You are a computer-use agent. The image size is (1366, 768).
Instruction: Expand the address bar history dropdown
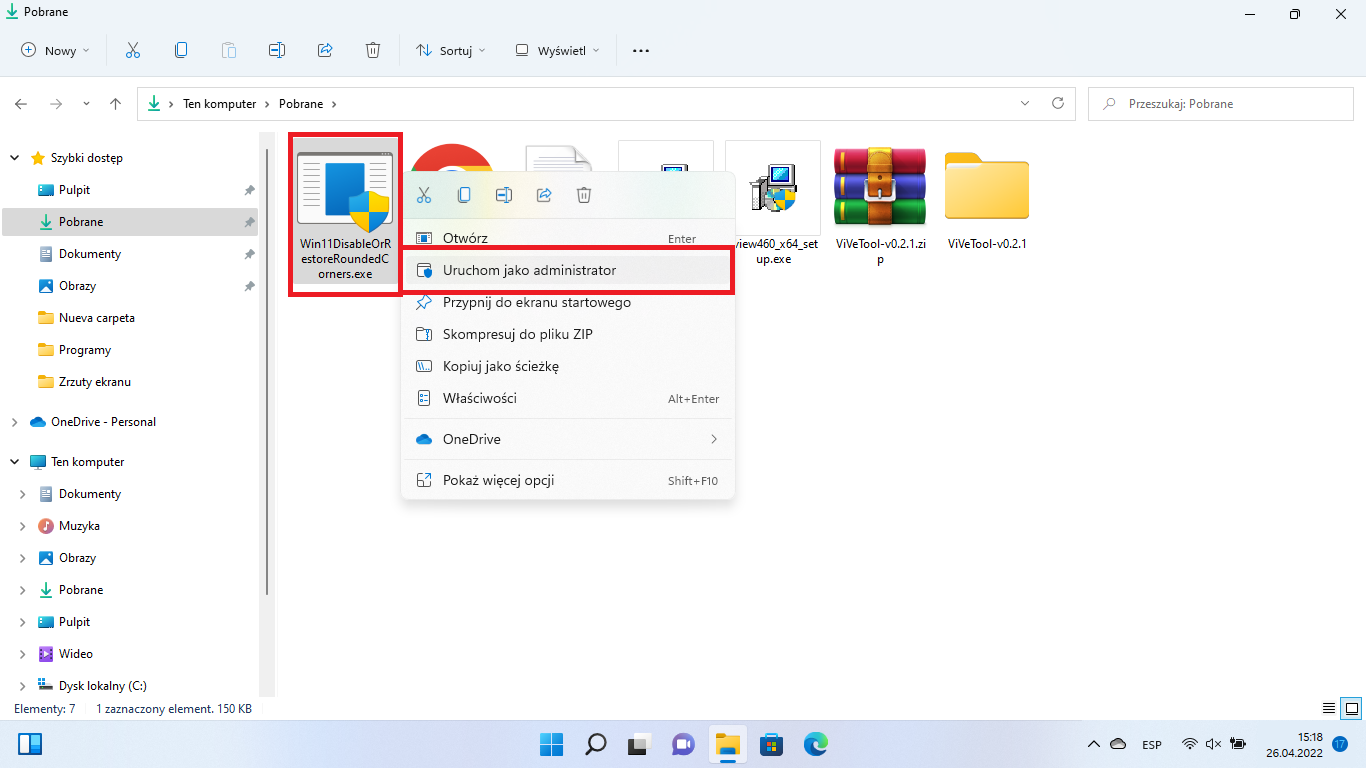(x=1025, y=103)
